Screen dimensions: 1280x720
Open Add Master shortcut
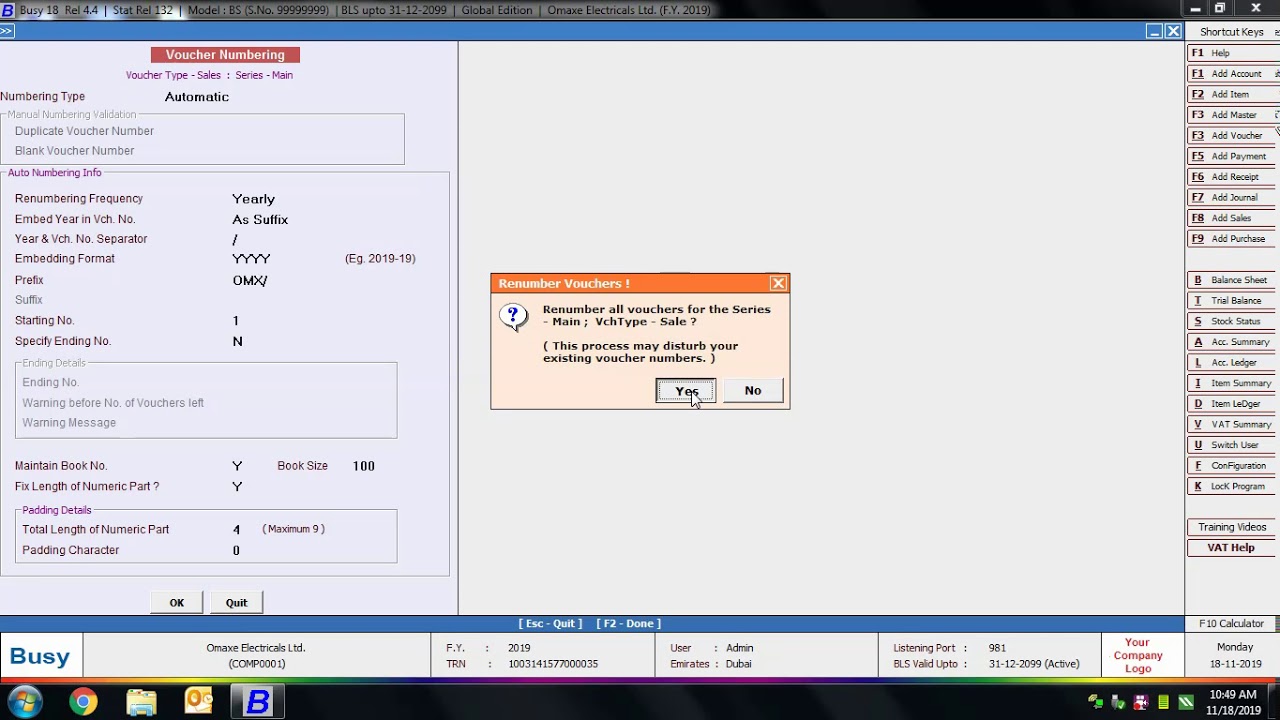[x=1232, y=115]
